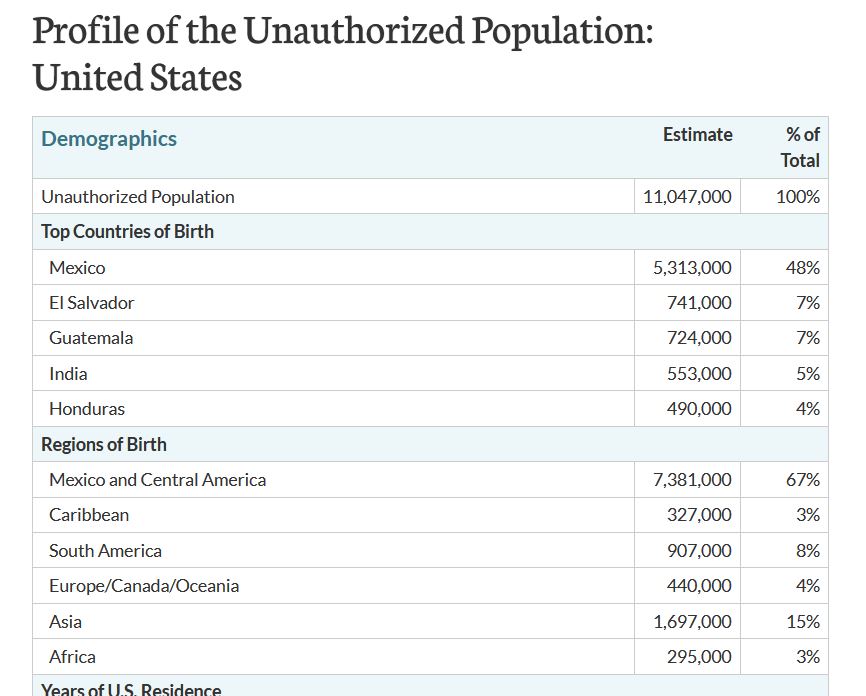Click the Demographics section heading

tap(109, 139)
